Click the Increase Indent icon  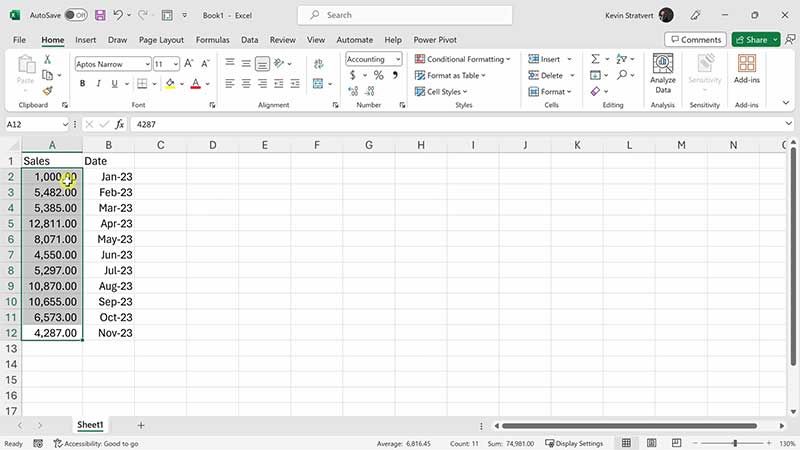pos(295,83)
